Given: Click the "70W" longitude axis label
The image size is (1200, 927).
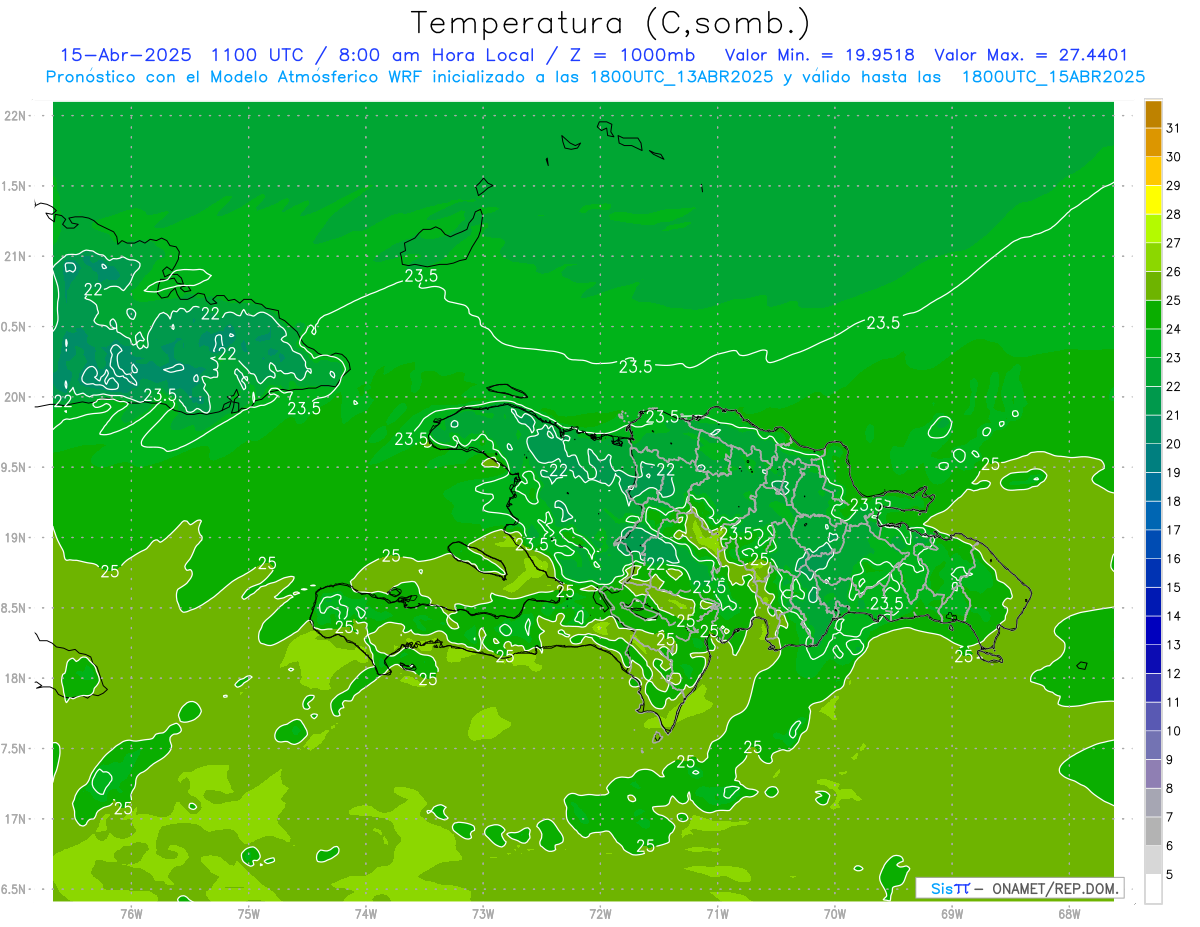Looking at the screenshot, I should tap(834, 914).
